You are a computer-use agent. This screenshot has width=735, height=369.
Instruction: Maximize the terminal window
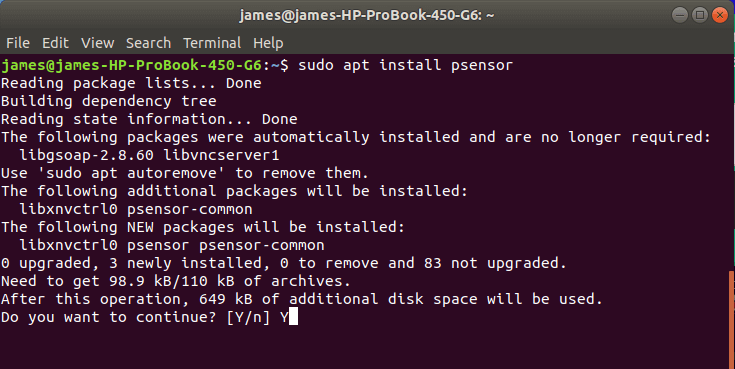coord(700,15)
